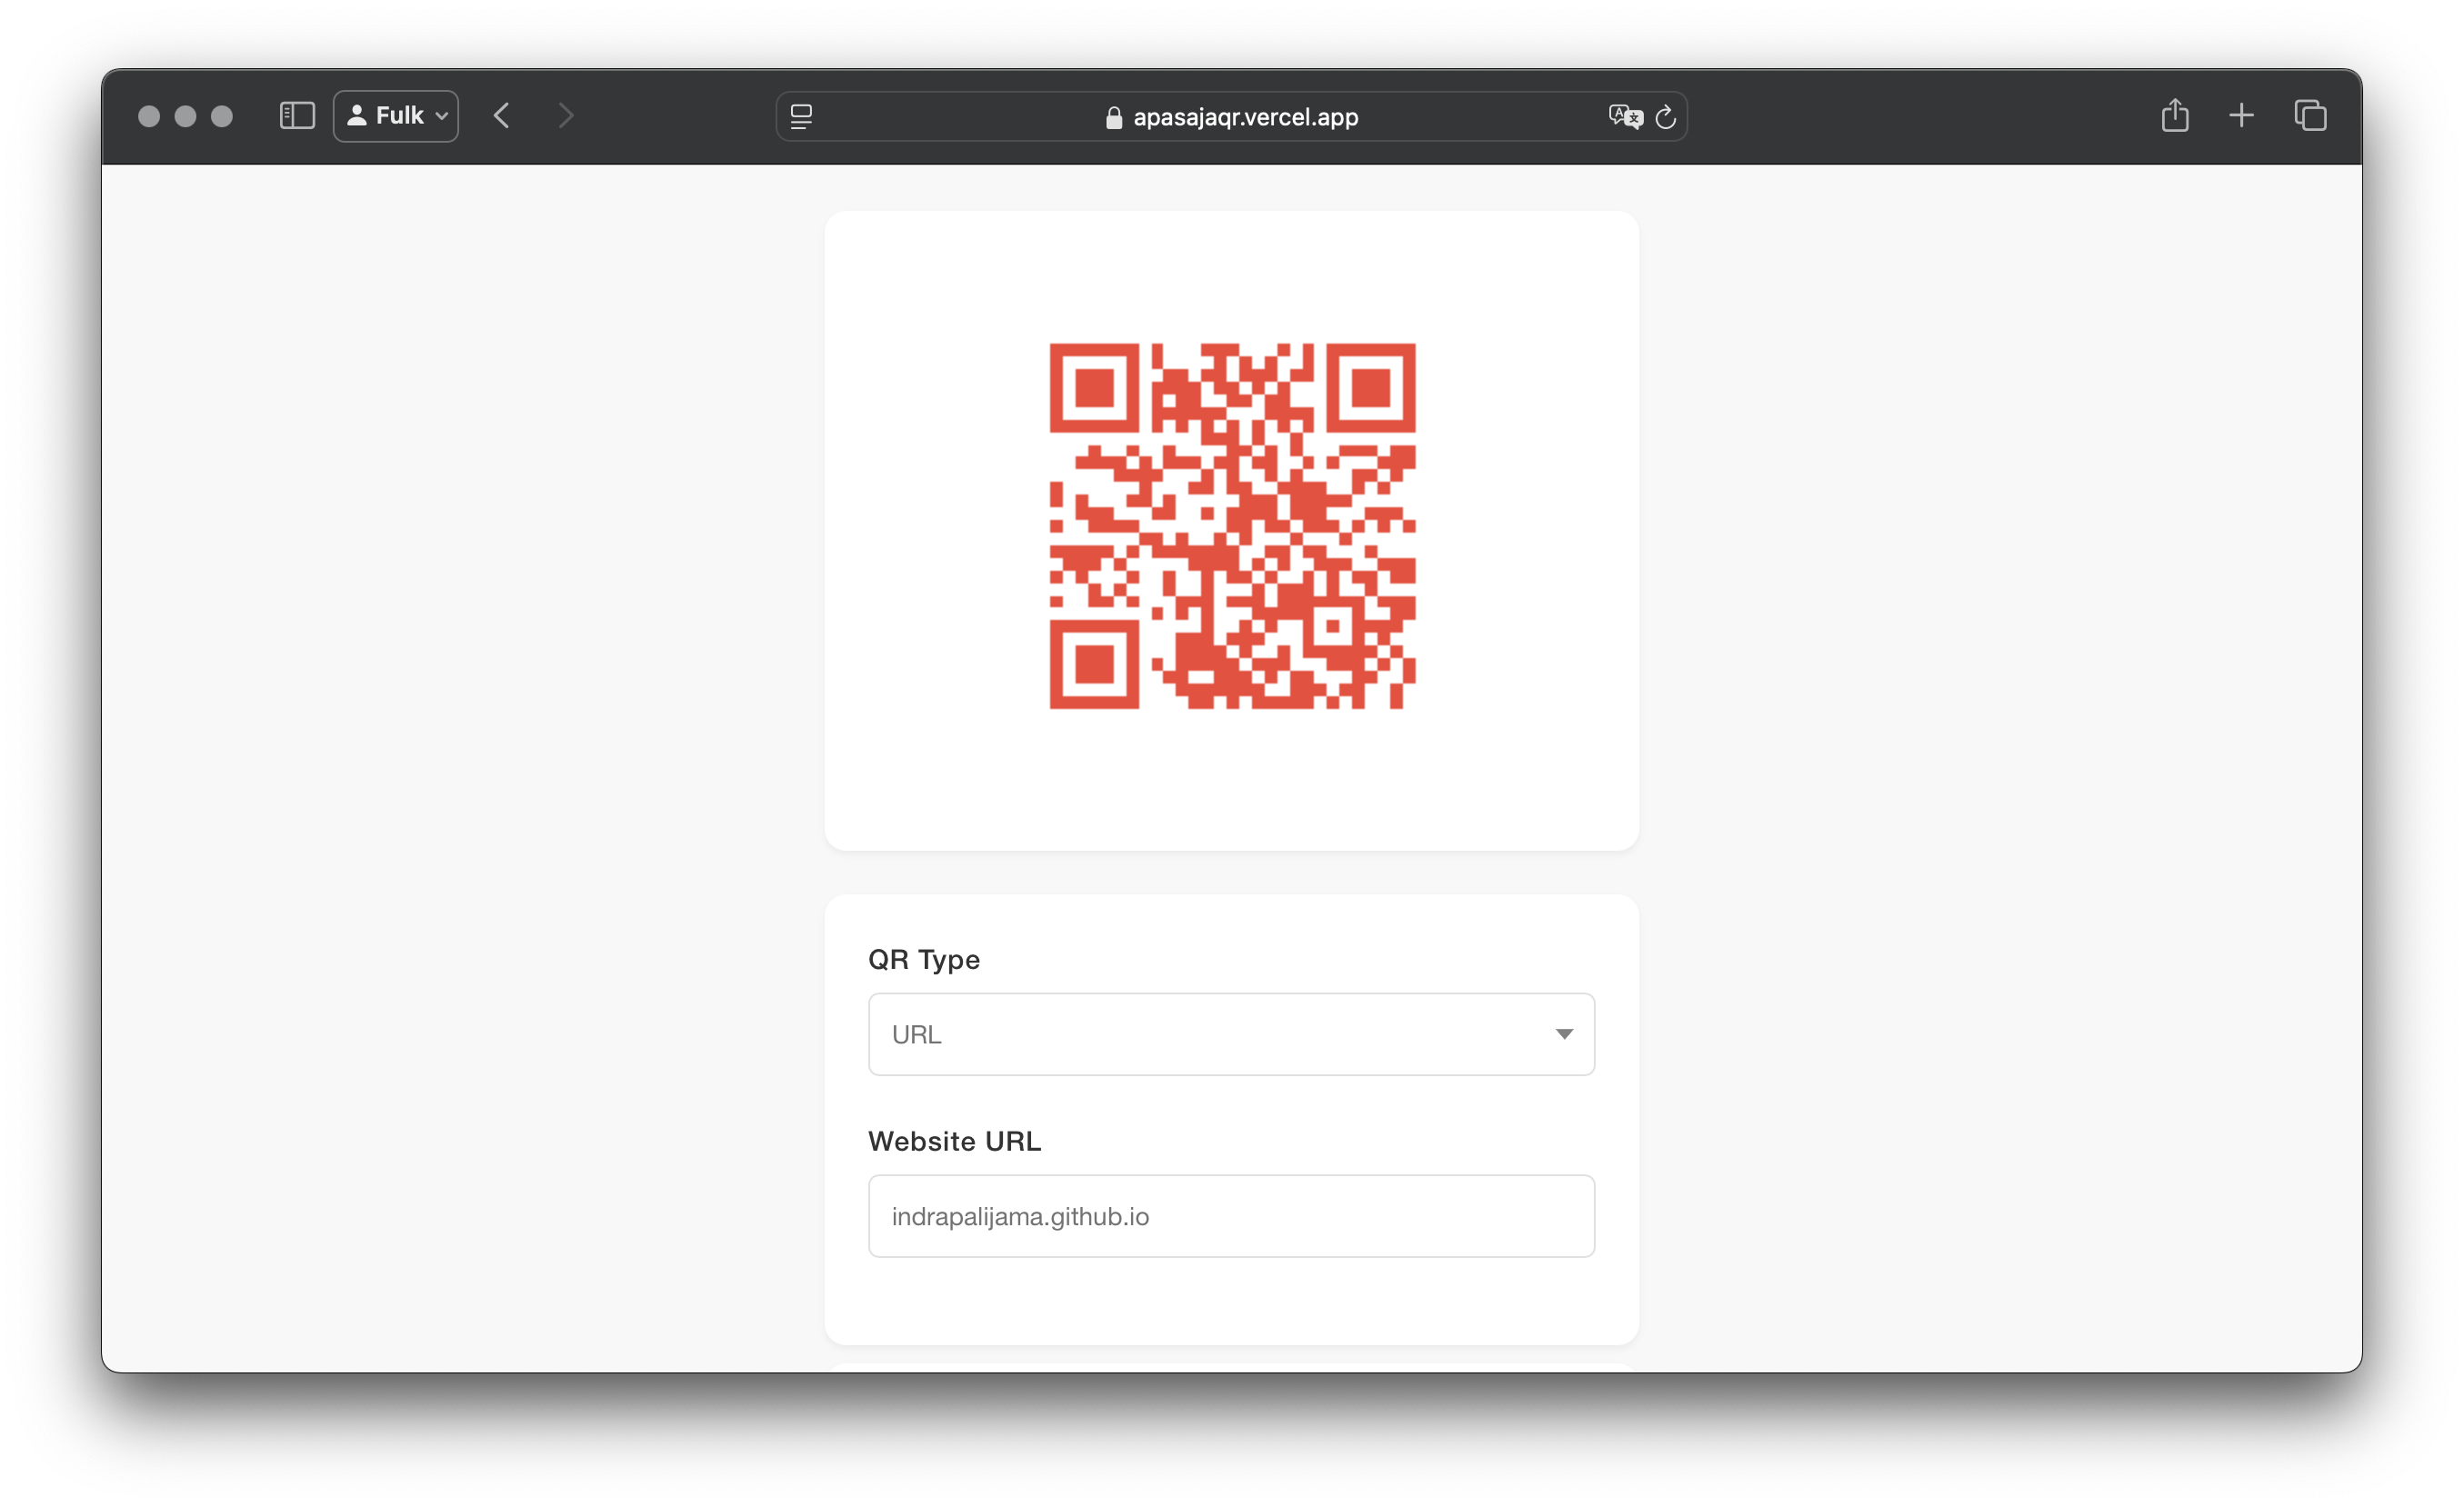Viewport: 2464px width, 1507px height.
Task: Go forward with the right arrow
Action: 566,116
